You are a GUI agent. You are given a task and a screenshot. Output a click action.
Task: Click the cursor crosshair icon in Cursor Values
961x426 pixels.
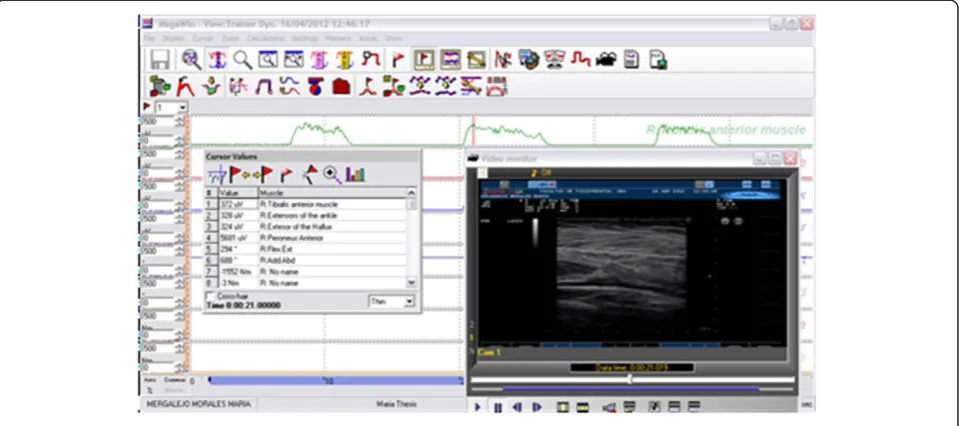[x=216, y=175]
